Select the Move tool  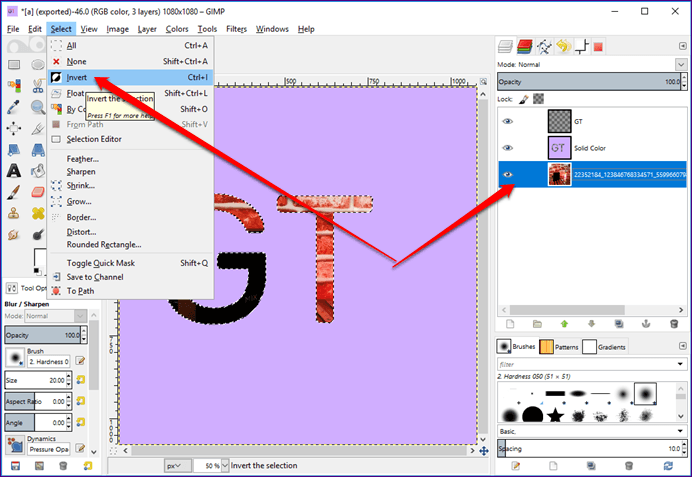click(x=14, y=128)
